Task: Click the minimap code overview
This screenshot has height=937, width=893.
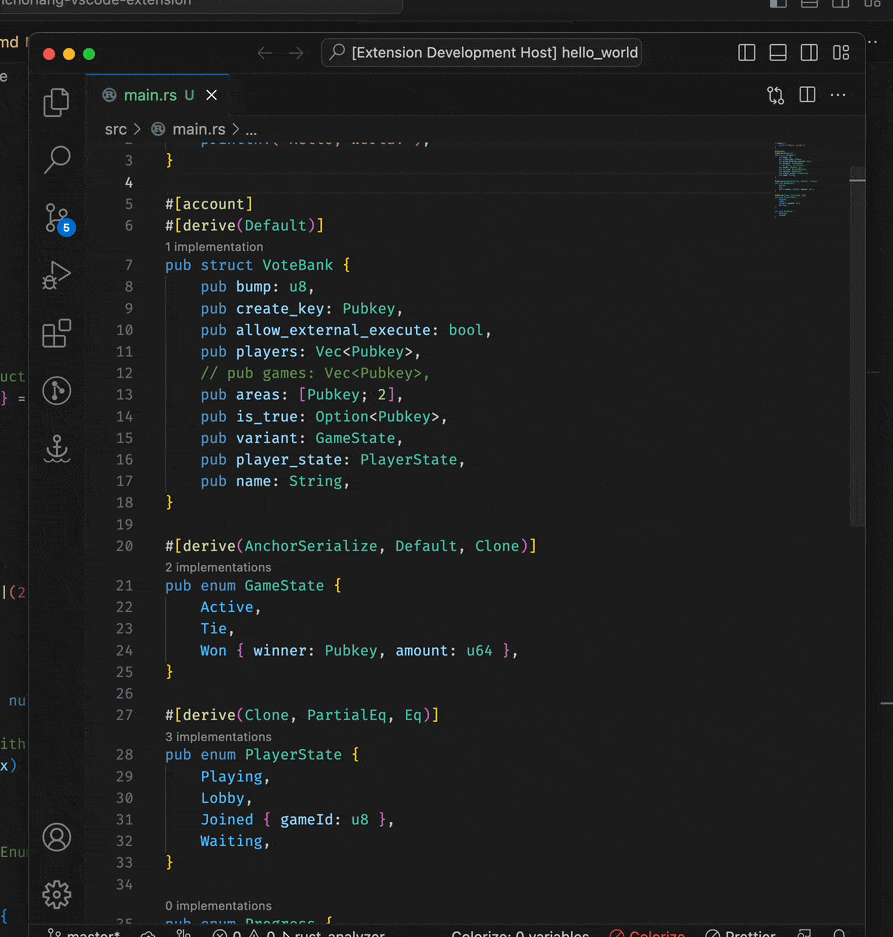Action: (796, 180)
